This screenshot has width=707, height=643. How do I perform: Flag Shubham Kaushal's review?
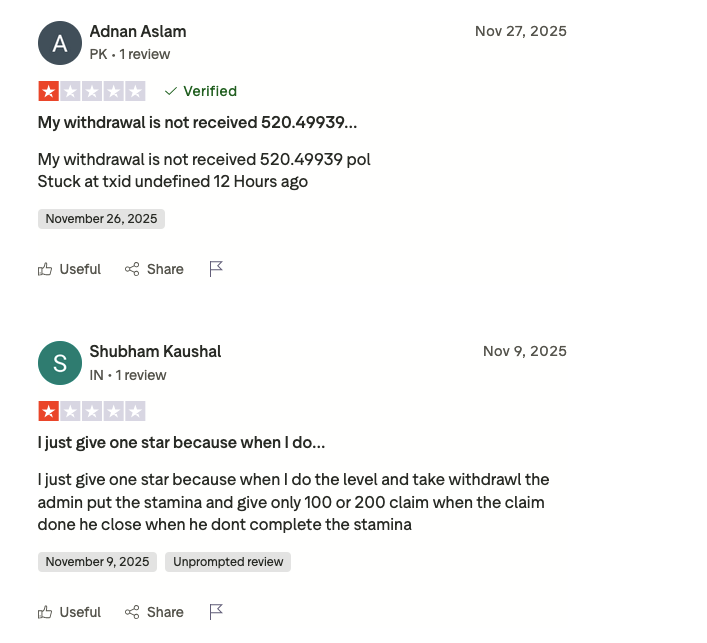[216, 612]
